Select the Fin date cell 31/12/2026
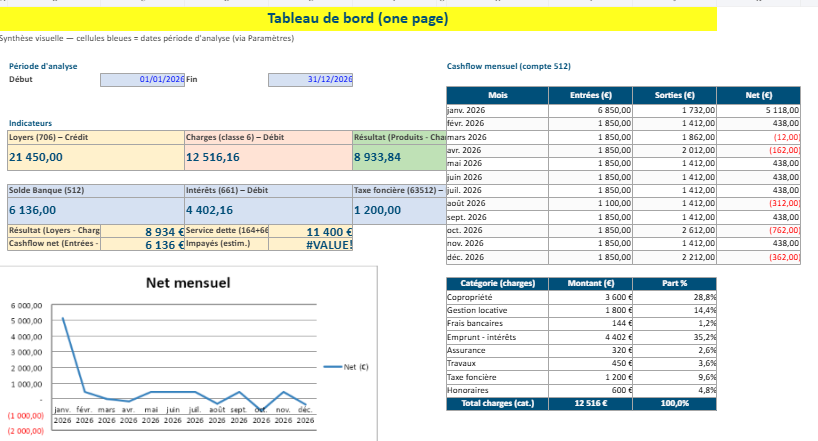 pos(311,79)
